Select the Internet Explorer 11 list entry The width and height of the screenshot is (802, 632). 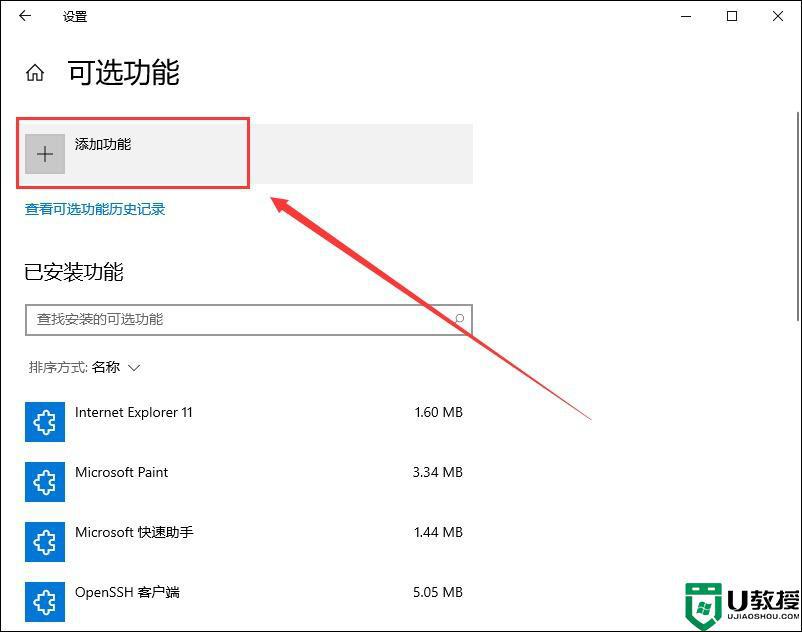(x=134, y=412)
